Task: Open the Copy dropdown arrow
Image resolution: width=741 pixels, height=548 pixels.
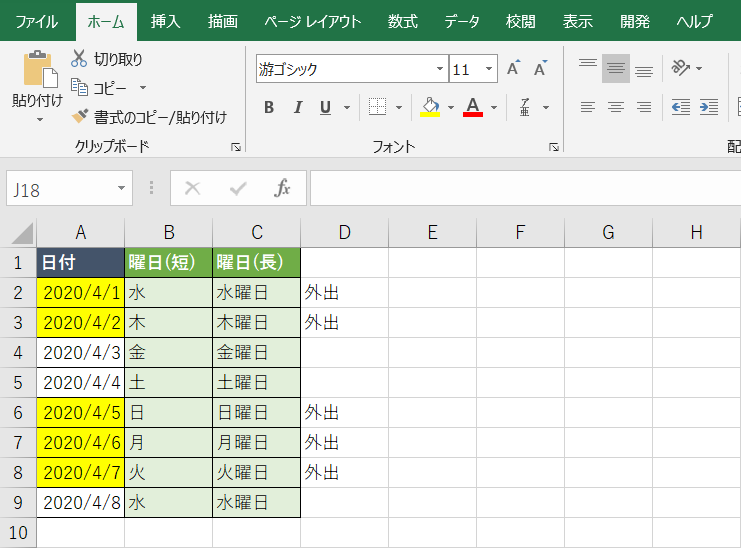Action: (x=143, y=87)
